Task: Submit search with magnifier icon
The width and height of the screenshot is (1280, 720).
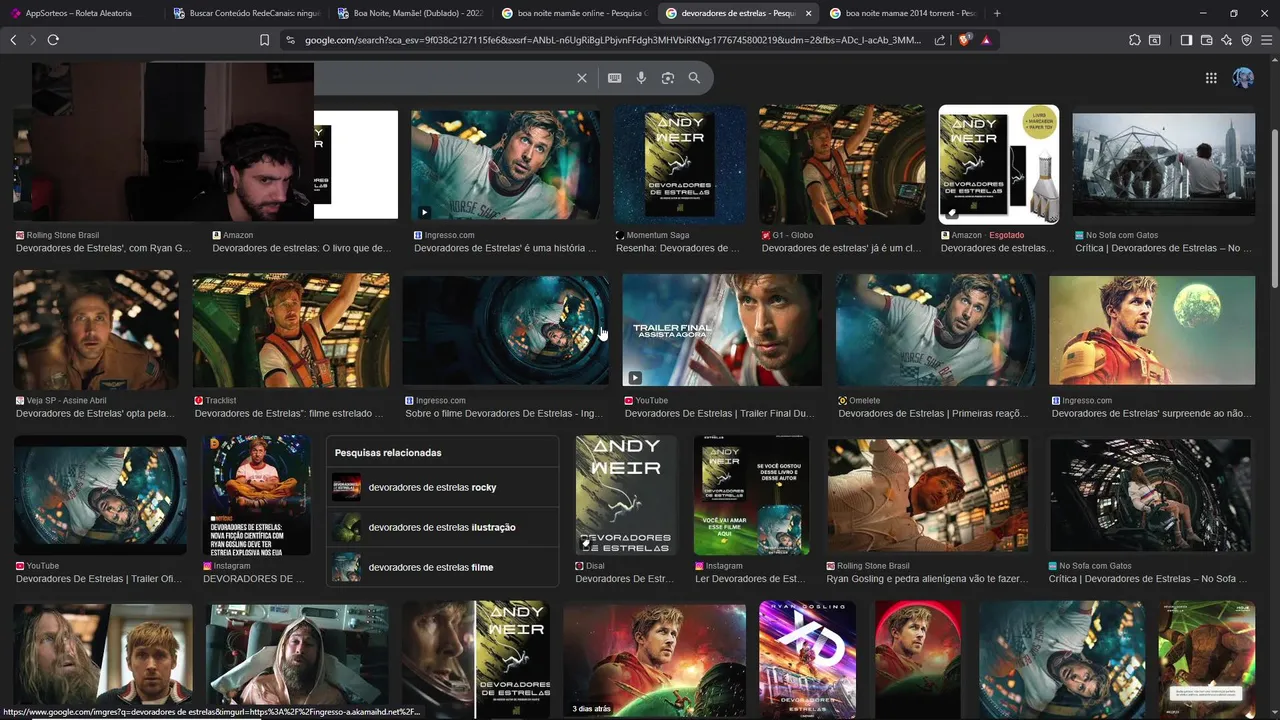Action: tap(694, 78)
